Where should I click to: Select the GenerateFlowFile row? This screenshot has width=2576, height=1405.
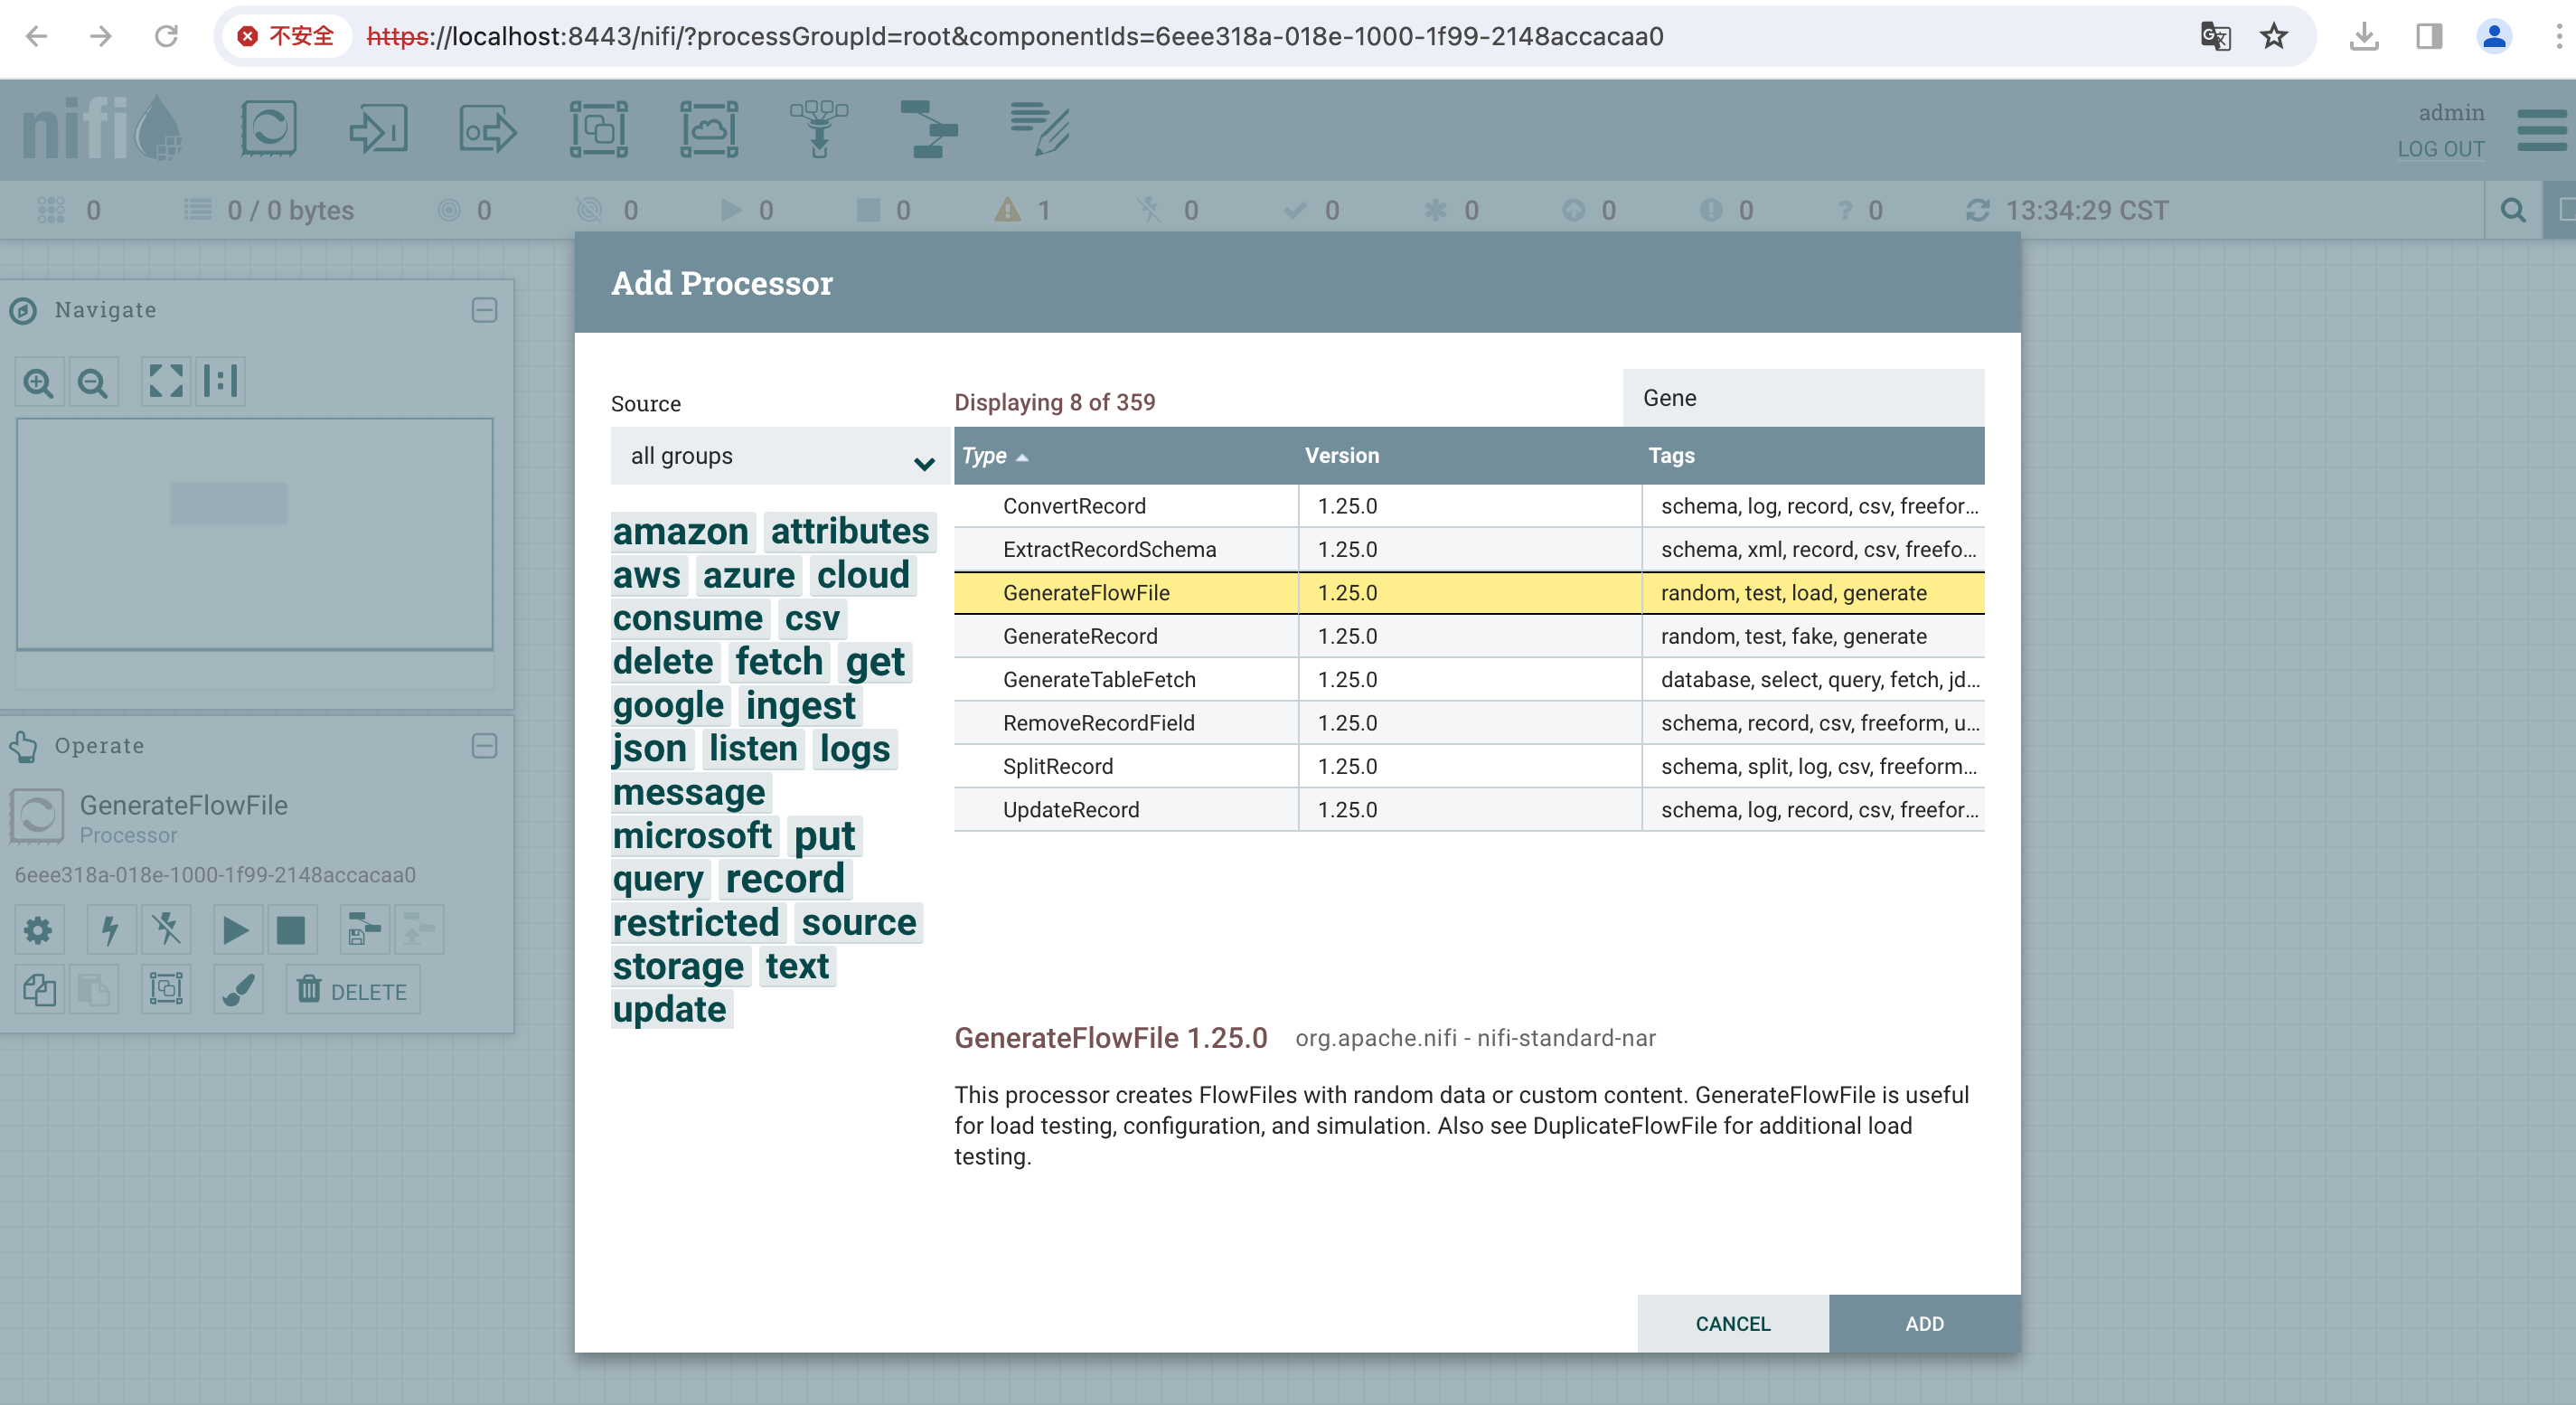(1469, 593)
